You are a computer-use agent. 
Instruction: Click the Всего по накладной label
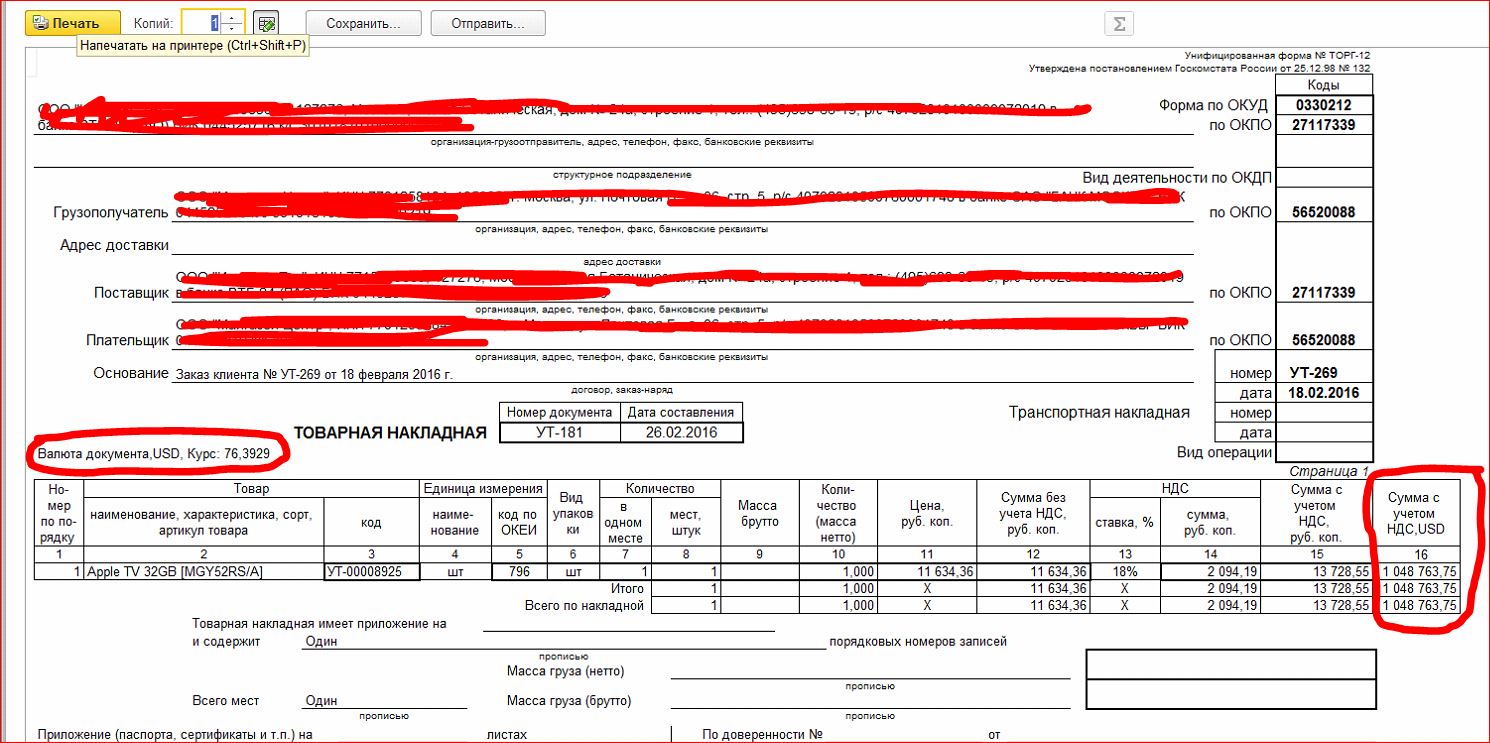tap(584, 606)
